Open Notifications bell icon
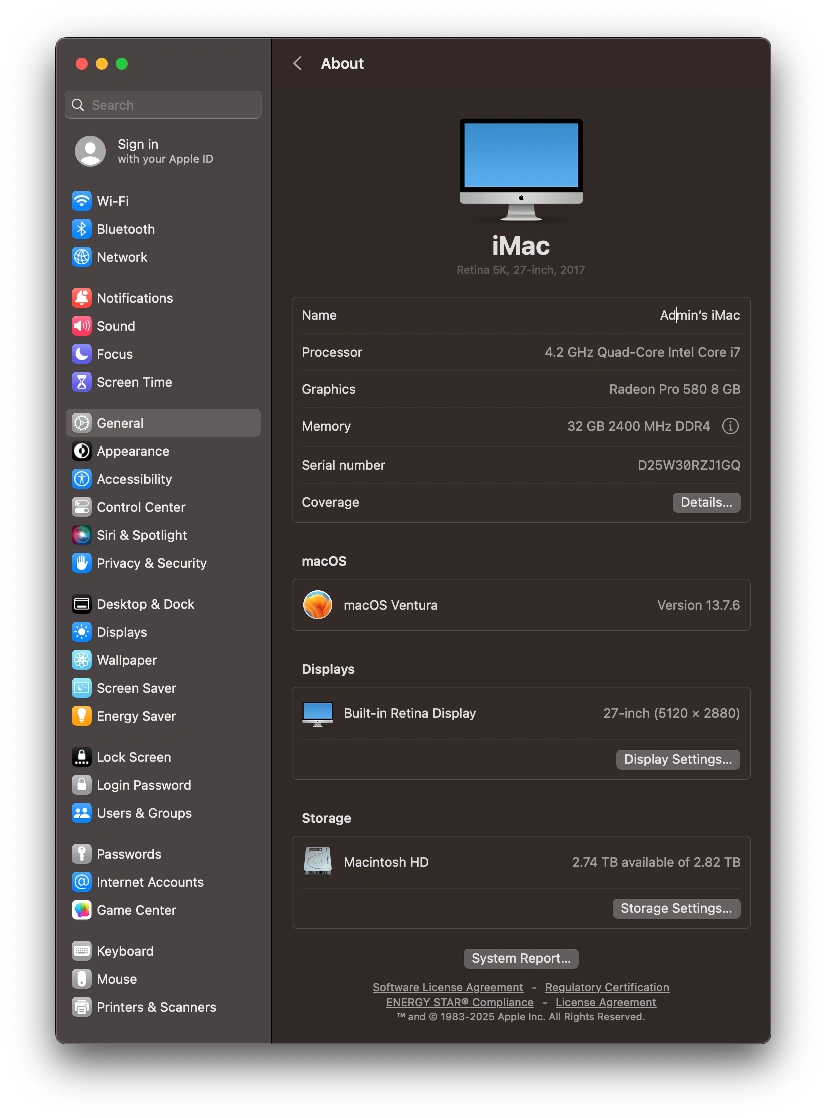This screenshot has width=827, height=1118. click(x=82, y=298)
